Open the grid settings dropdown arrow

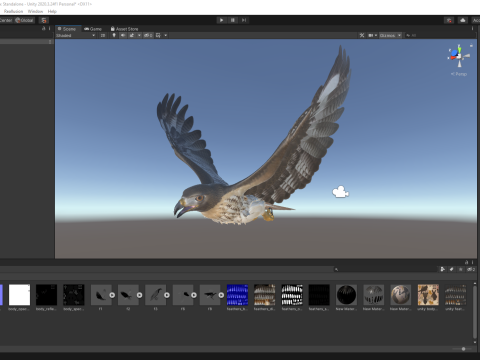tap(166, 35)
